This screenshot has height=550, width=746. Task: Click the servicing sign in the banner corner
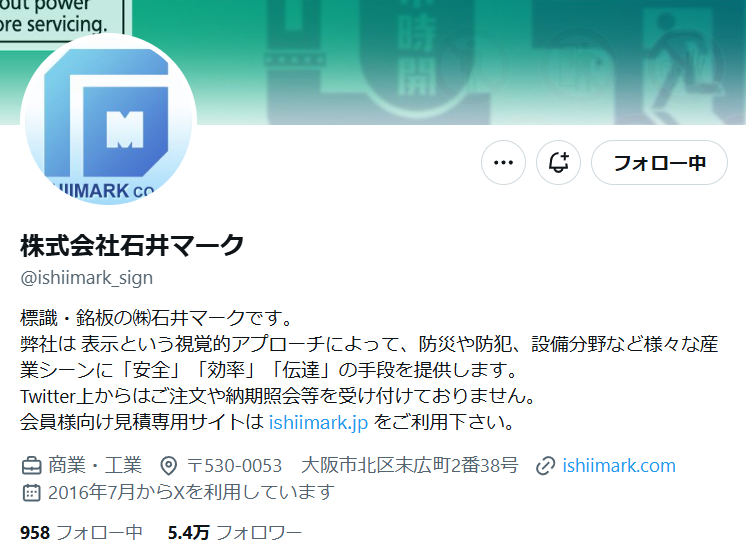tap(62, 19)
